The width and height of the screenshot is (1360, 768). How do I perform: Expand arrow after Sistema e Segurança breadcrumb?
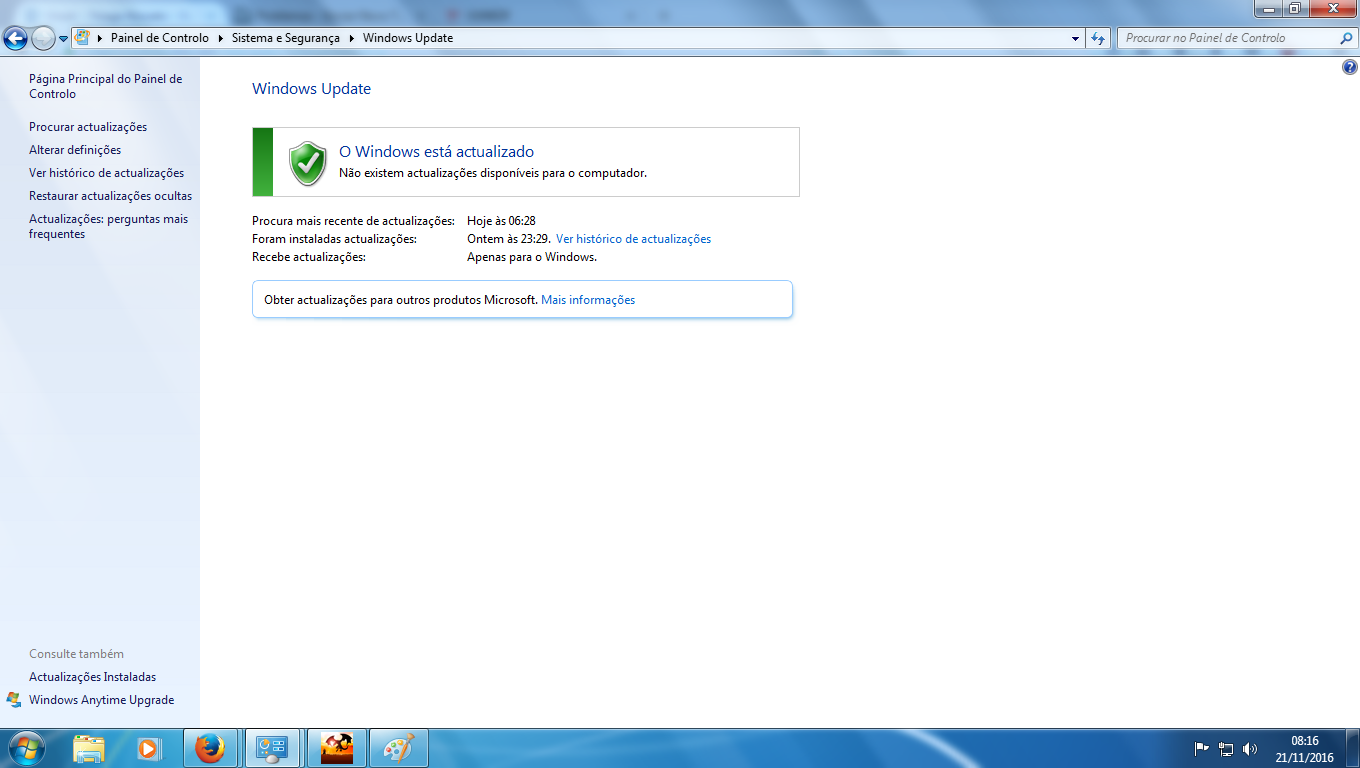351,38
